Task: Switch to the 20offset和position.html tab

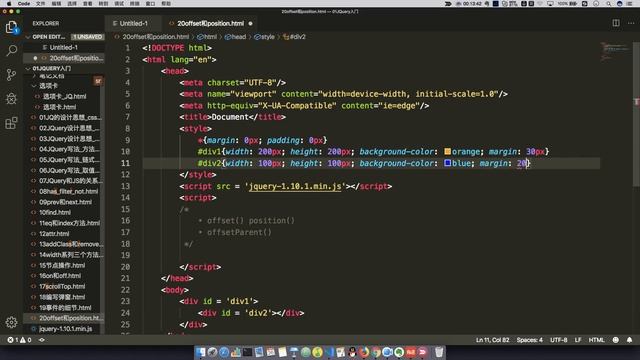Action: coord(210,24)
